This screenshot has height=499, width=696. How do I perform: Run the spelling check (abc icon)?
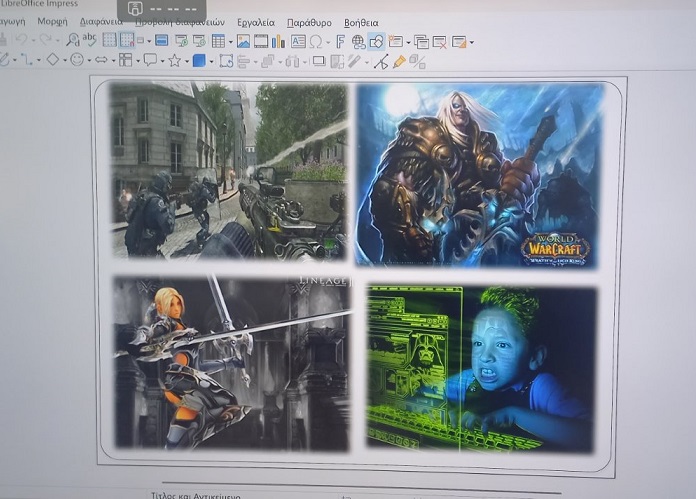point(89,40)
